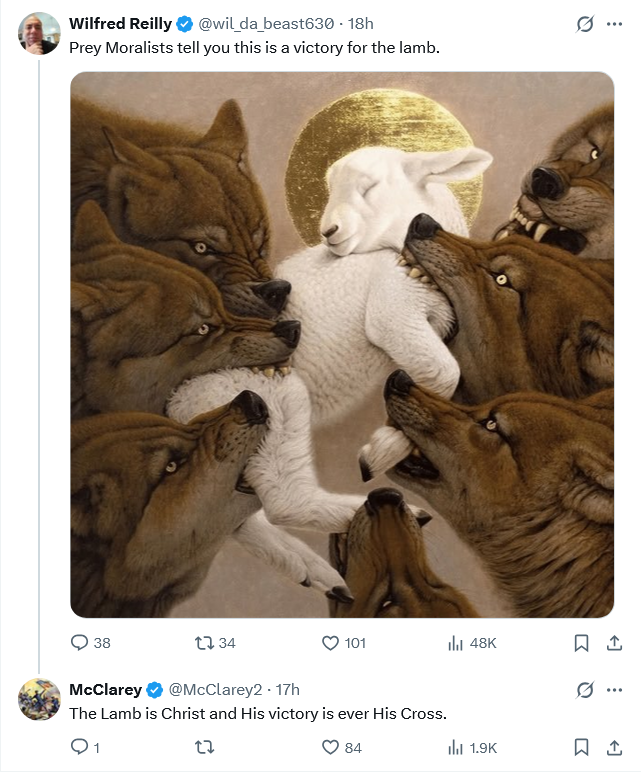Open more options menu on McClarey's reply
Screen dimensions: 641x772
tap(614, 690)
